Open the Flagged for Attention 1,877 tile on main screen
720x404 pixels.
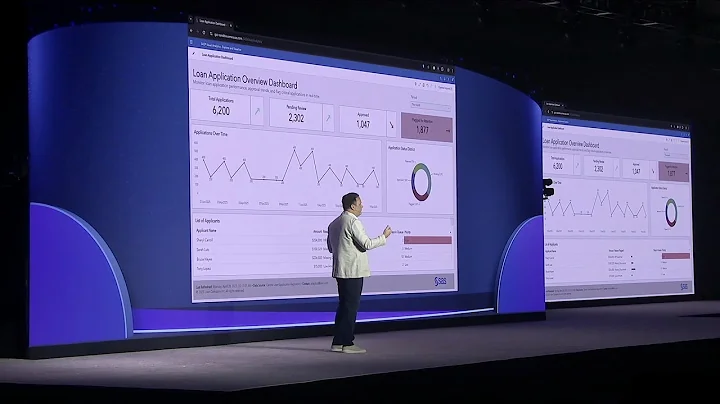pyautogui.click(x=426, y=127)
